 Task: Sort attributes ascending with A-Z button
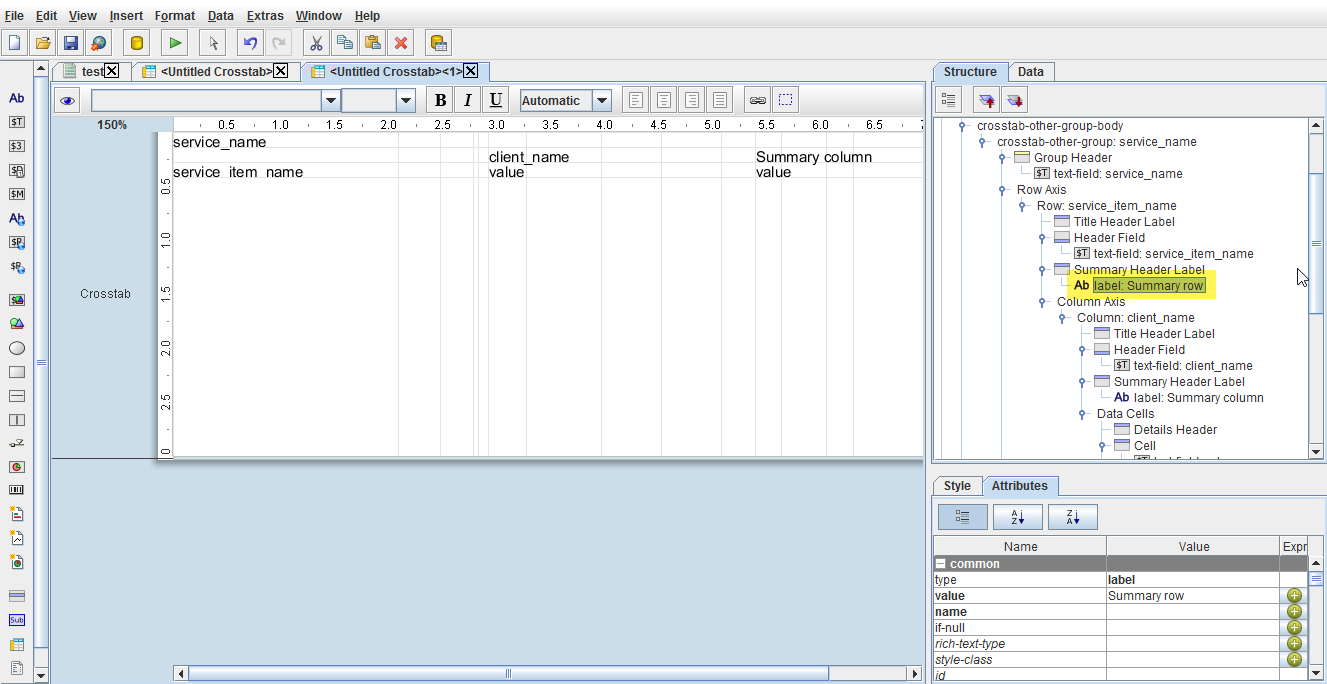1016,516
